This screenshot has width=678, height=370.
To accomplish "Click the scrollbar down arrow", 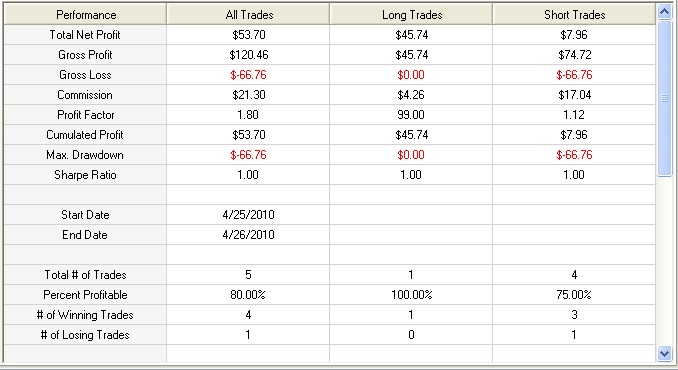I will 664,354.
